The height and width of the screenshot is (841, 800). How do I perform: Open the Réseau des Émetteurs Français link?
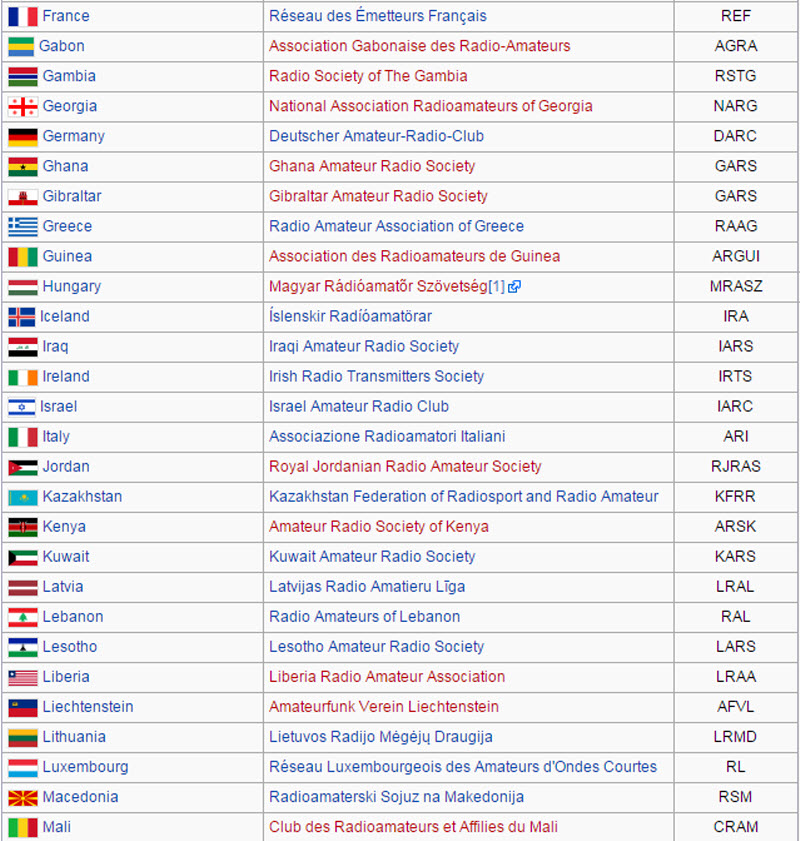(x=378, y=16)
